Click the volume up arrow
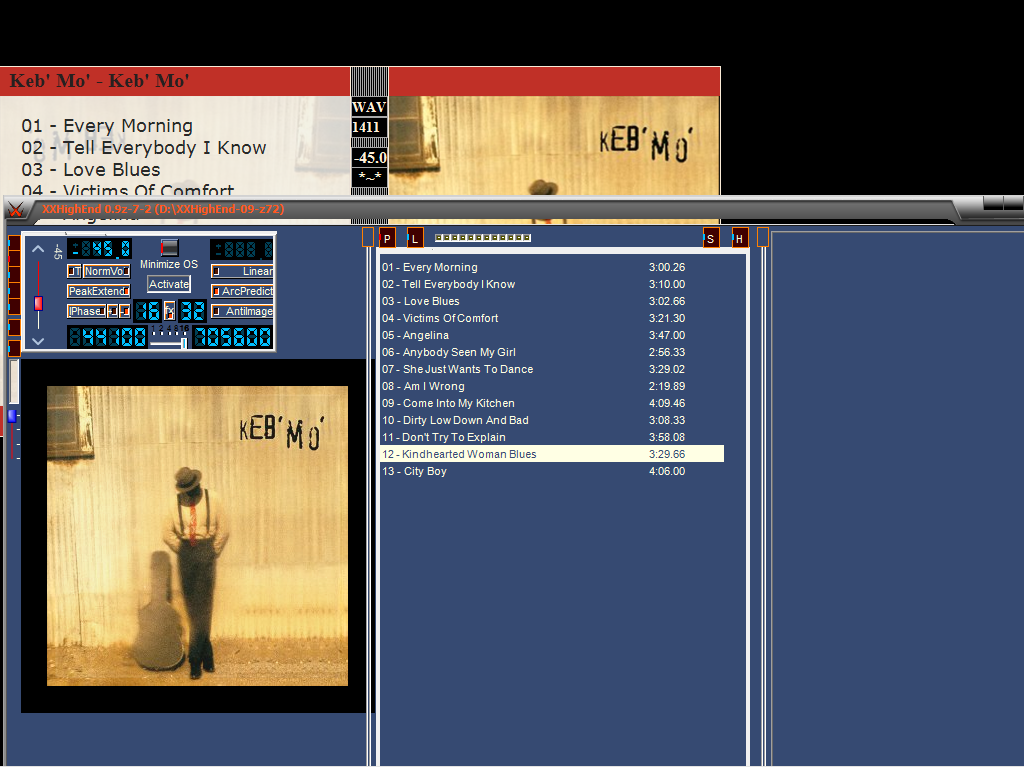Viewport: 1024px width, 768px height. point(38,249)
